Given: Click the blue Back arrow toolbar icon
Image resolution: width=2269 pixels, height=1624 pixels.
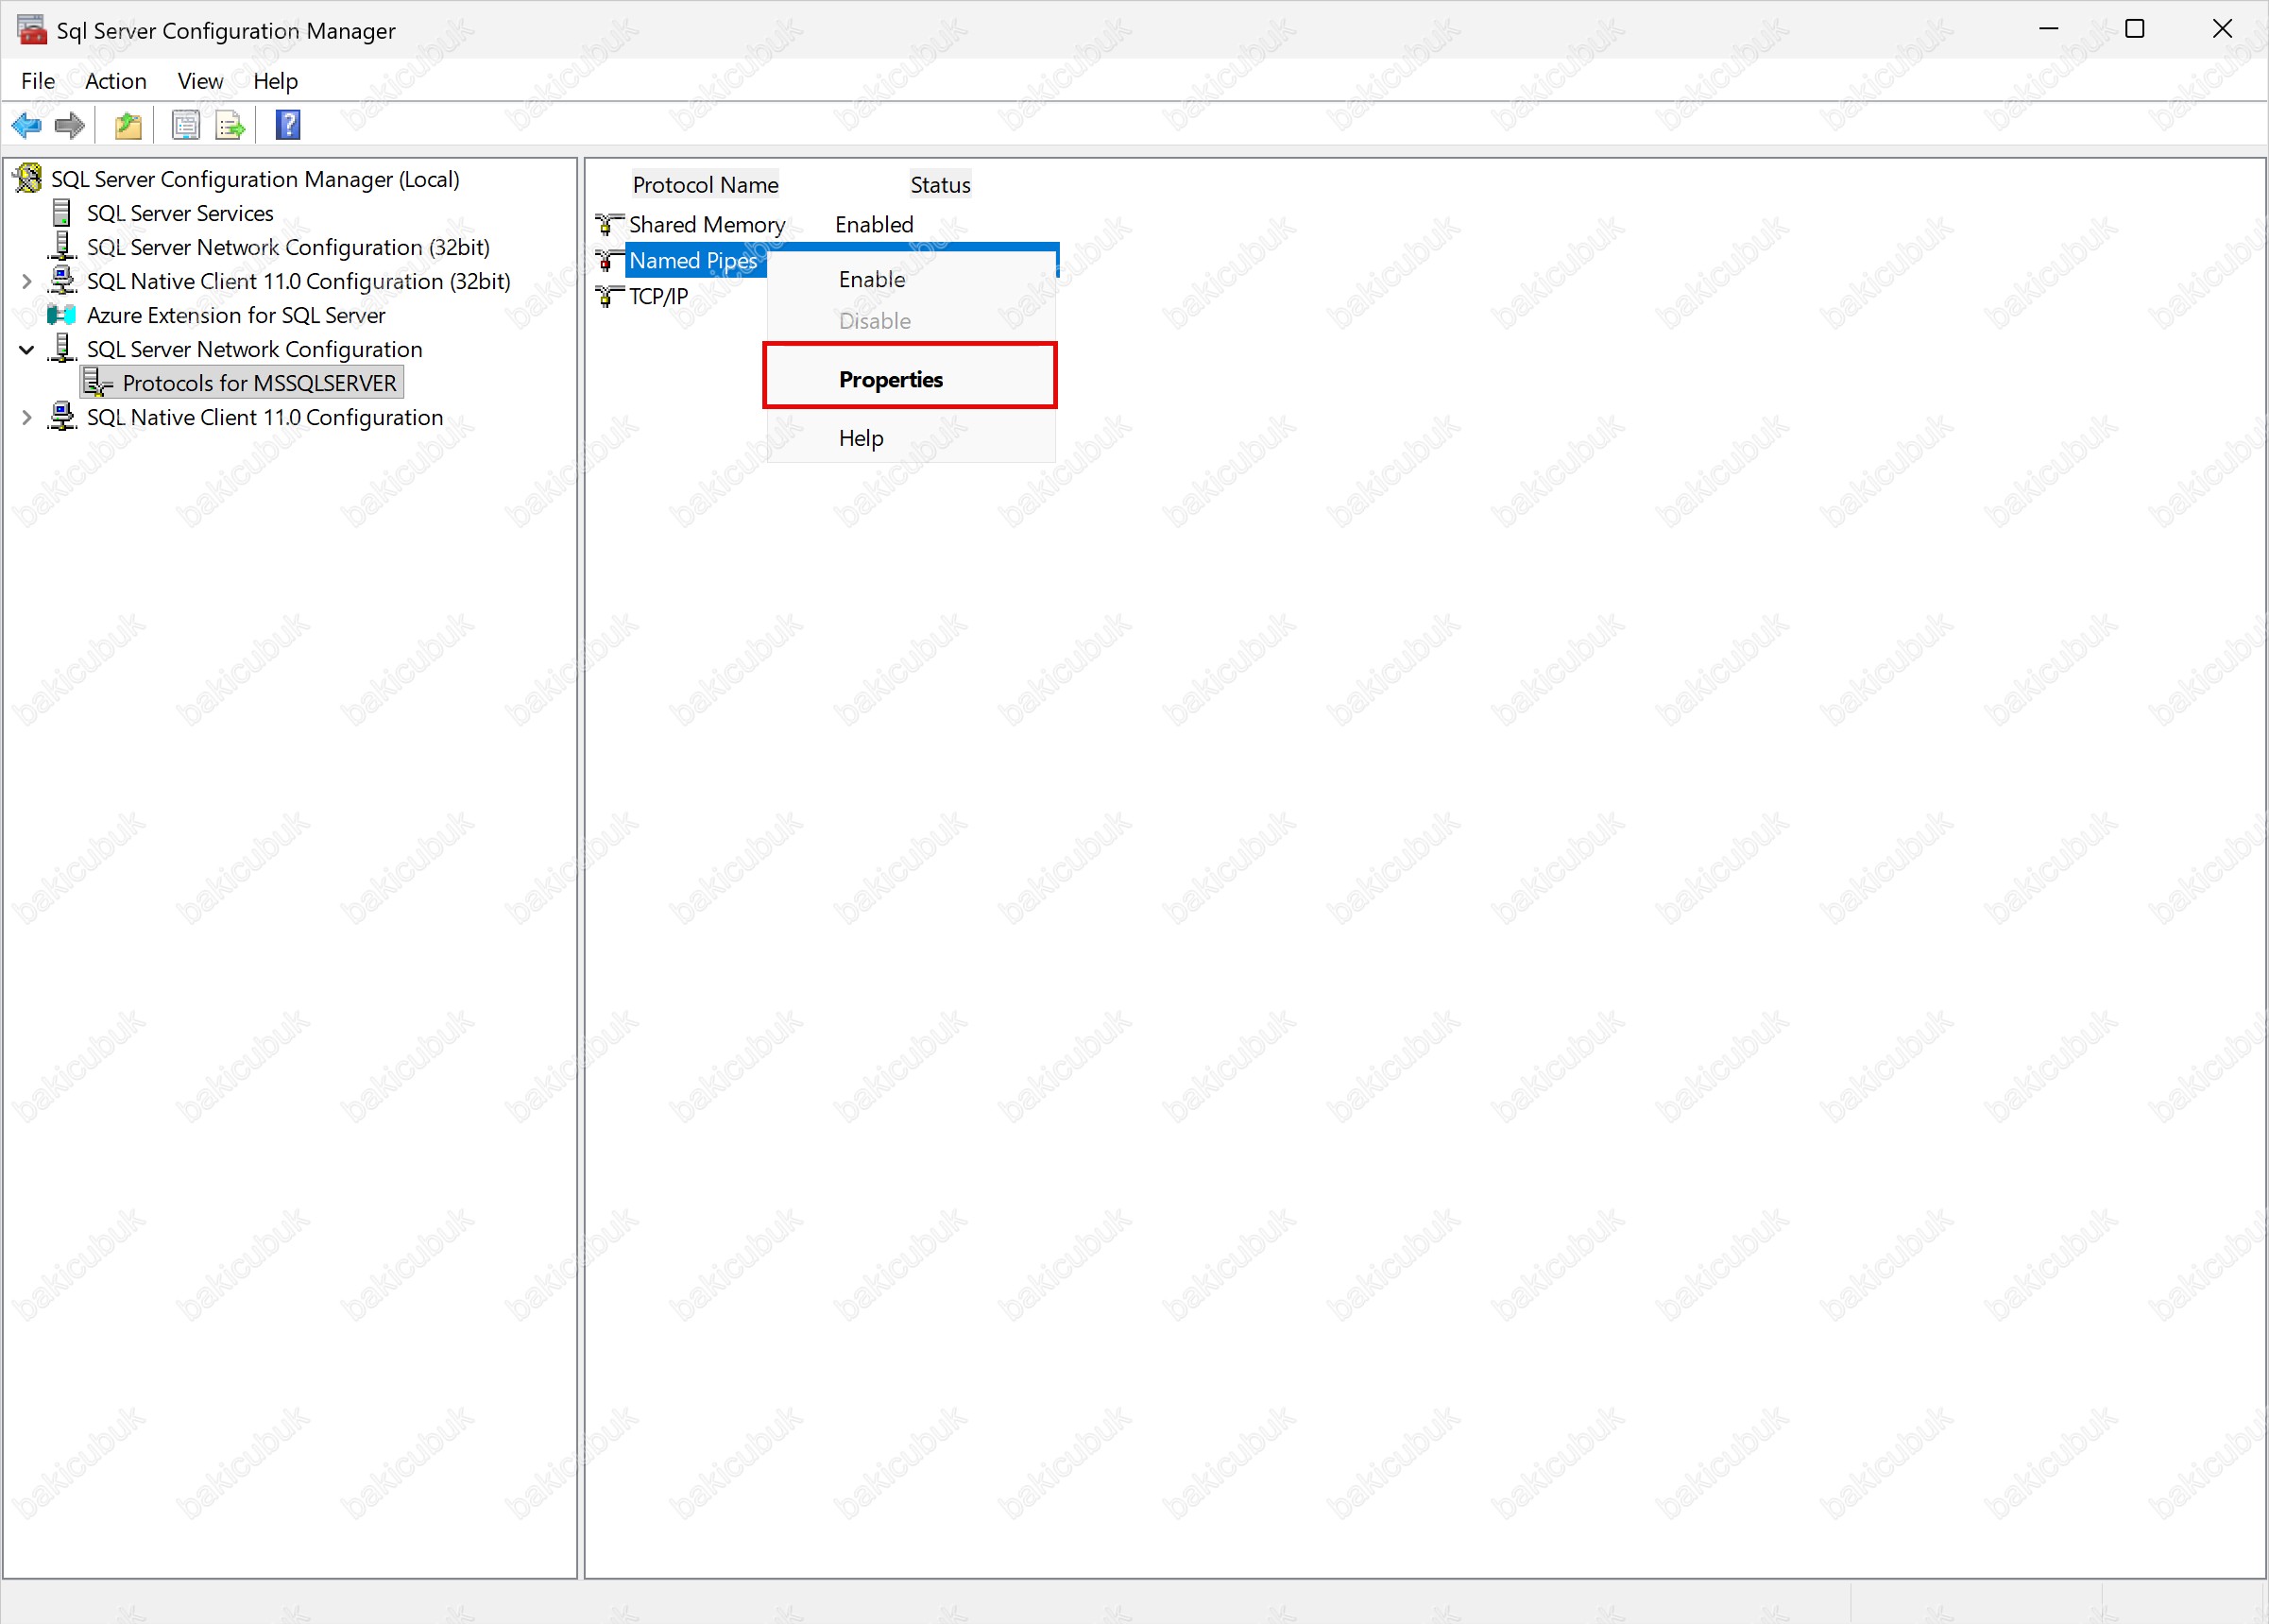Looking at the screenshot, I should [26, 125].
